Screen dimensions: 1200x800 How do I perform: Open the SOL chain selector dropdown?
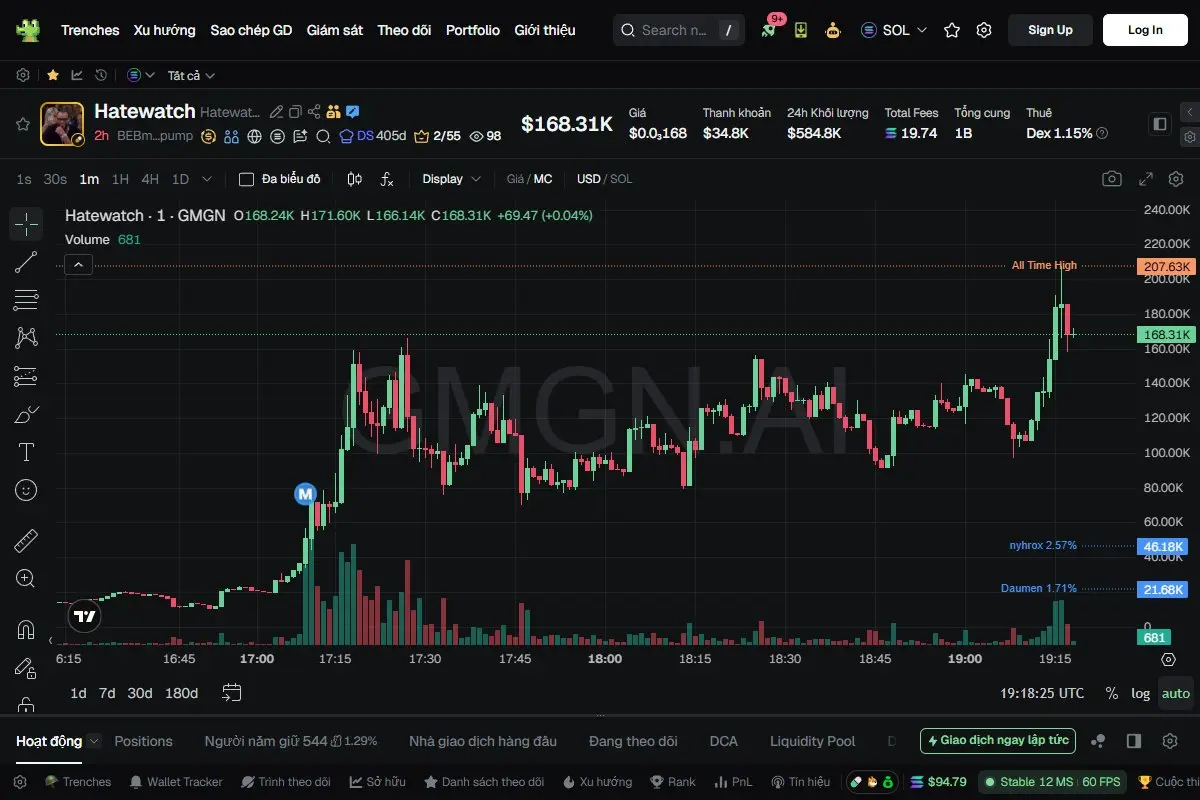tap(894, 30)
